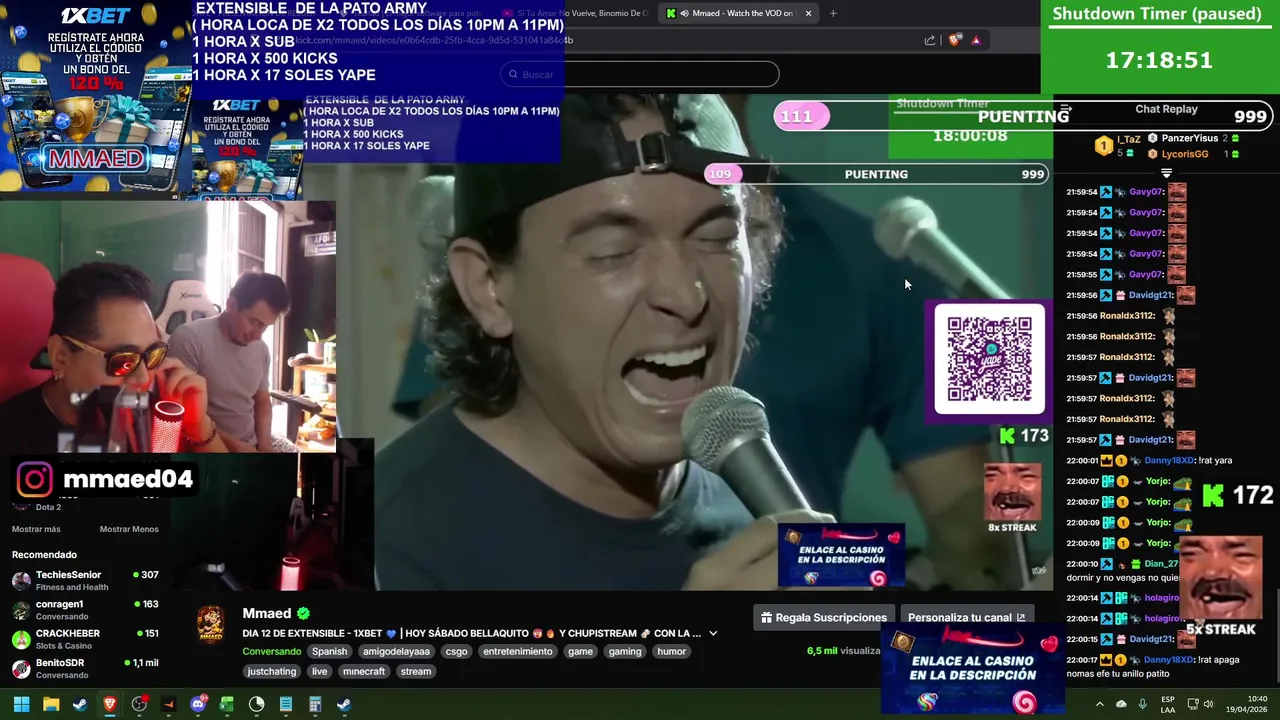This screenshot has width=1280, height=720.
Task: Click the Regala Suscripciones button
Action: tap(823, 617)
